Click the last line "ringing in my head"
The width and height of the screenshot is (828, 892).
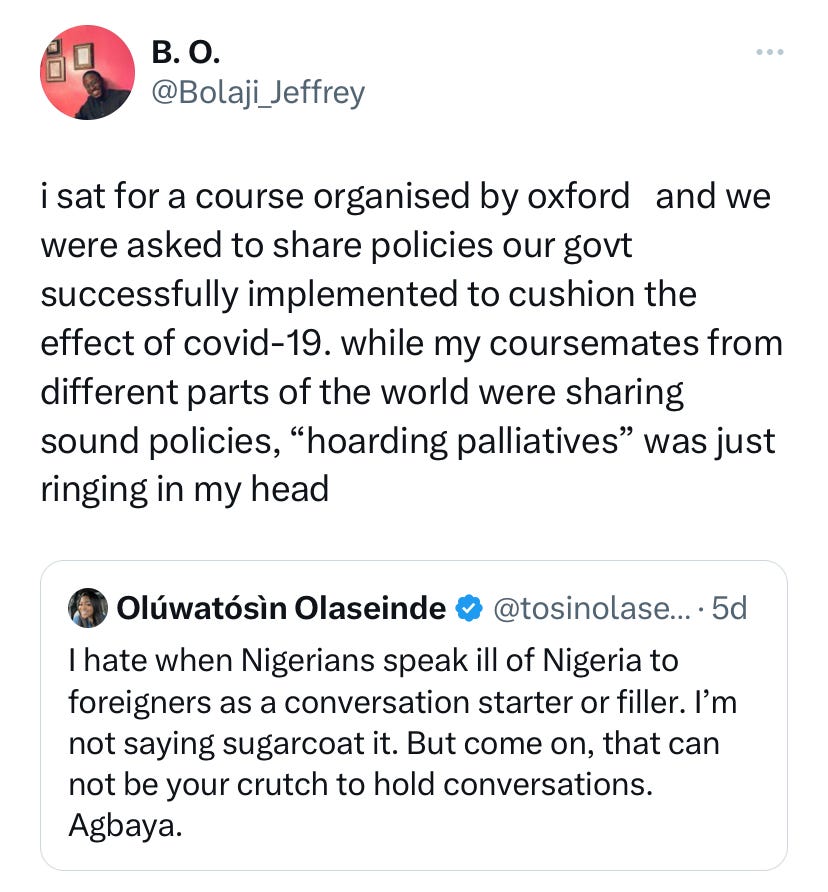(x=184, y=489)
